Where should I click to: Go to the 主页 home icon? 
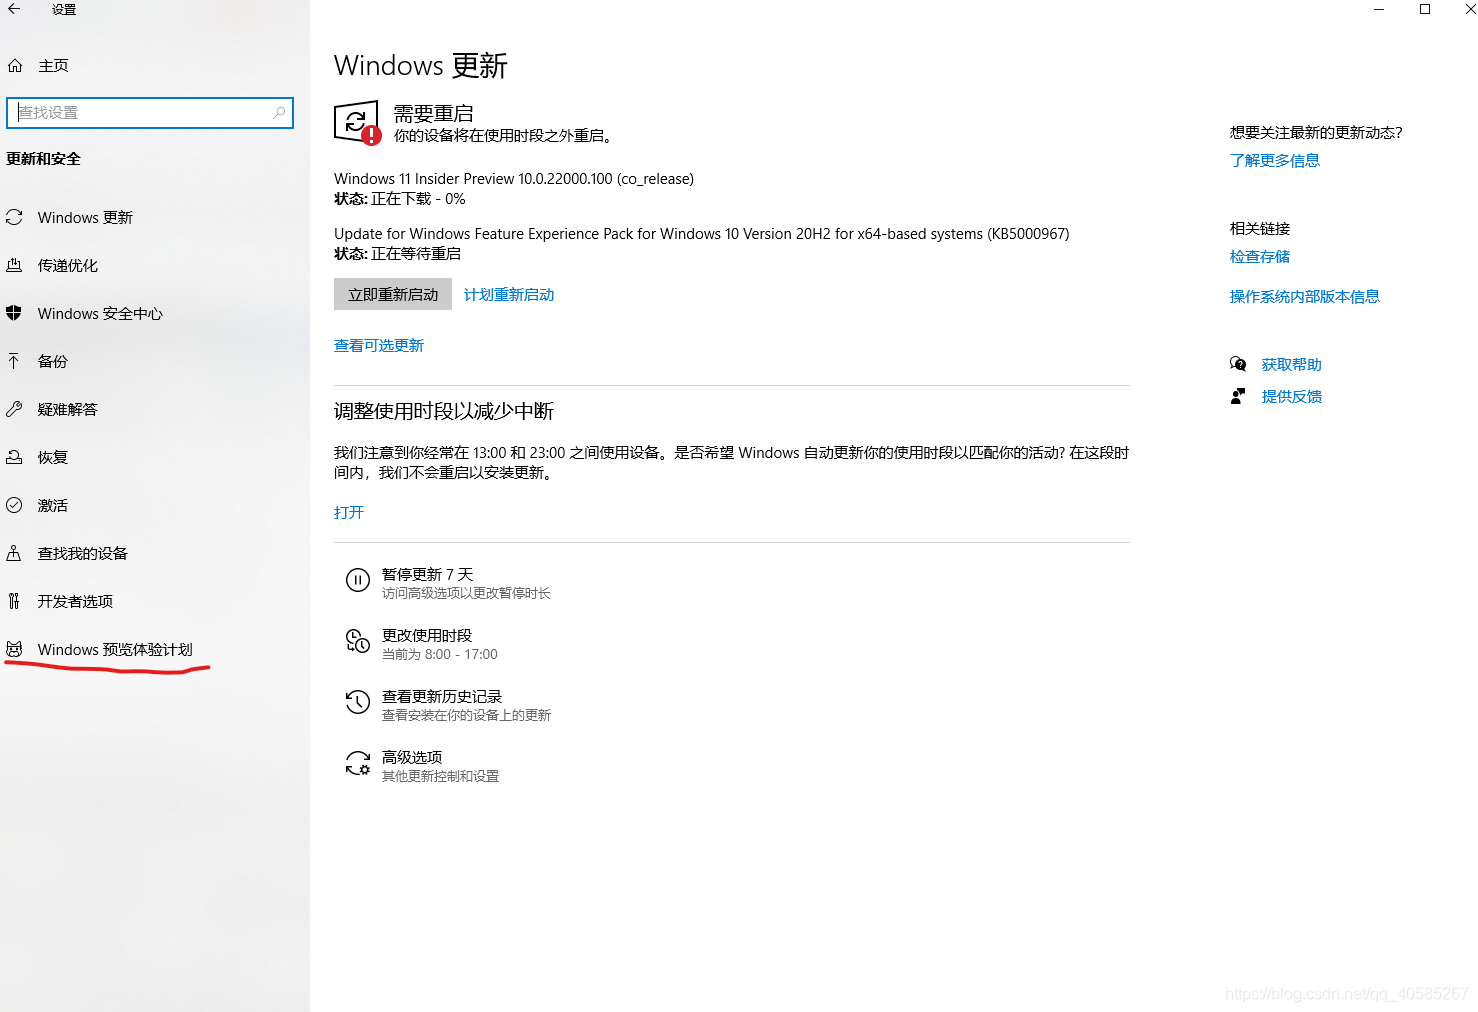15,66
